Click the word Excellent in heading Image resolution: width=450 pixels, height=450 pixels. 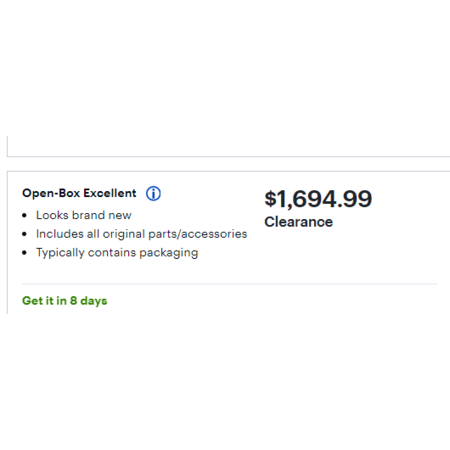110,193
